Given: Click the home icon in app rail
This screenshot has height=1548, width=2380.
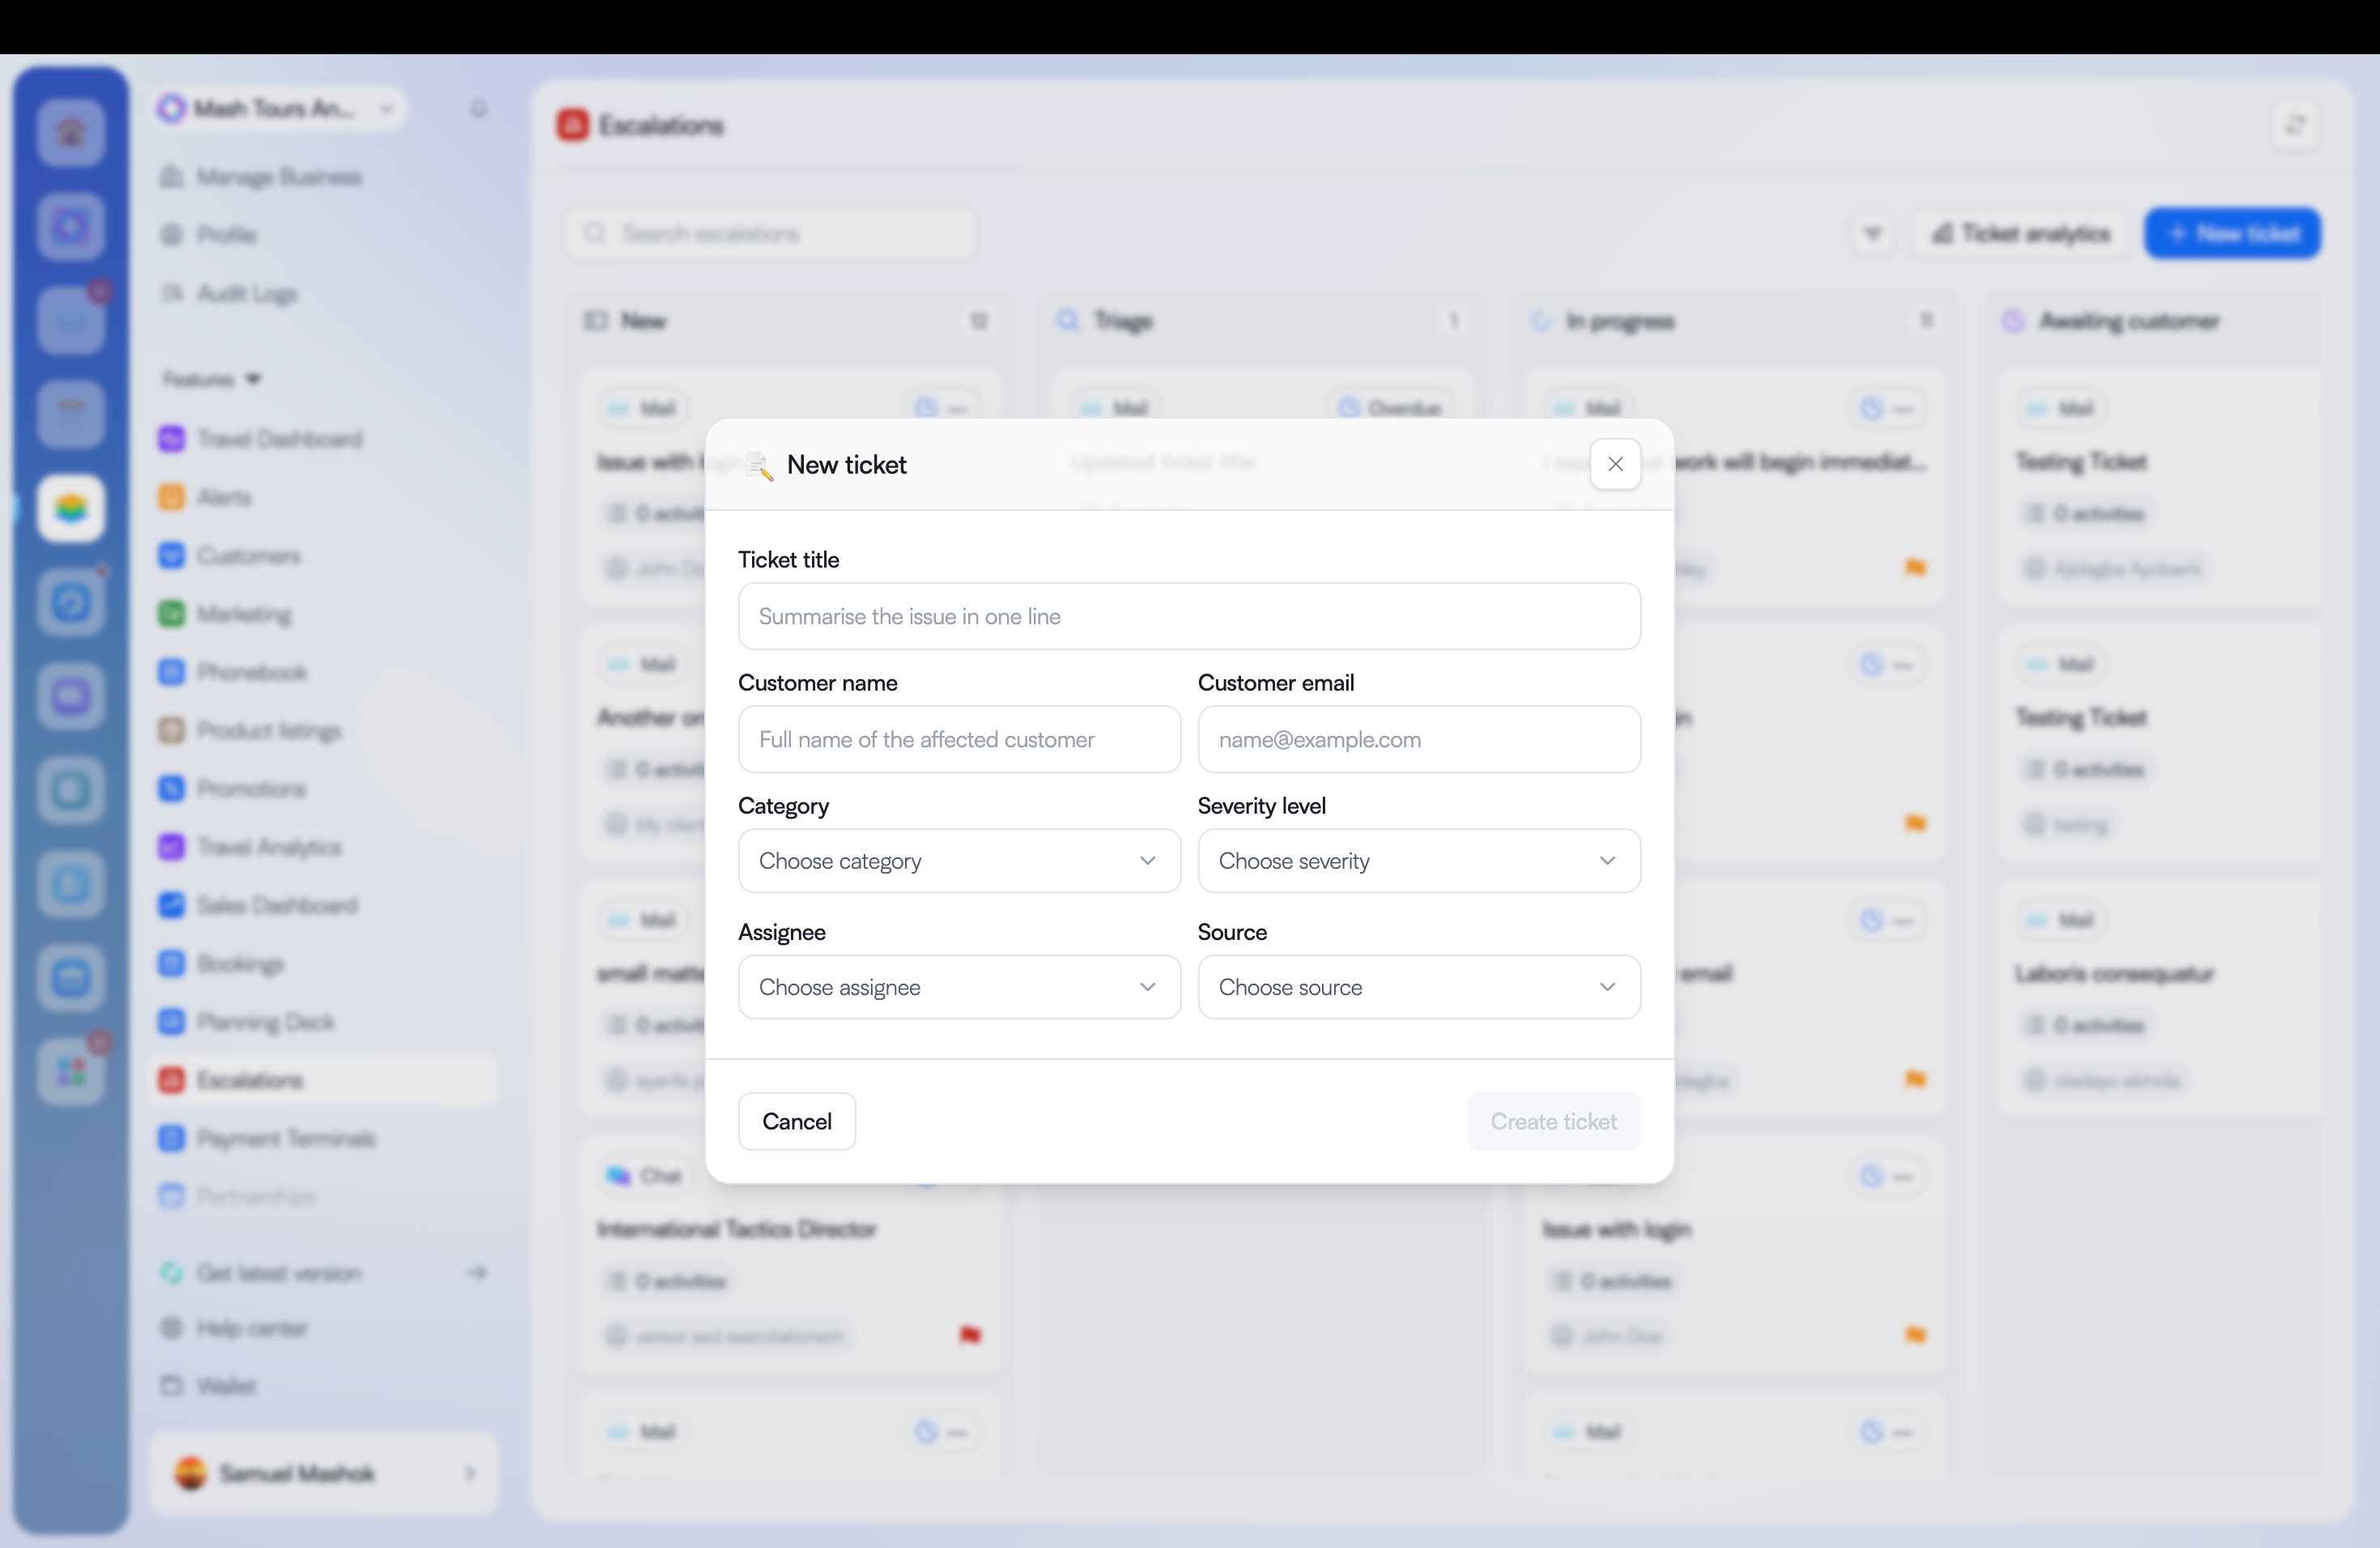Looking at the screenshot, I should coord(71,132).
